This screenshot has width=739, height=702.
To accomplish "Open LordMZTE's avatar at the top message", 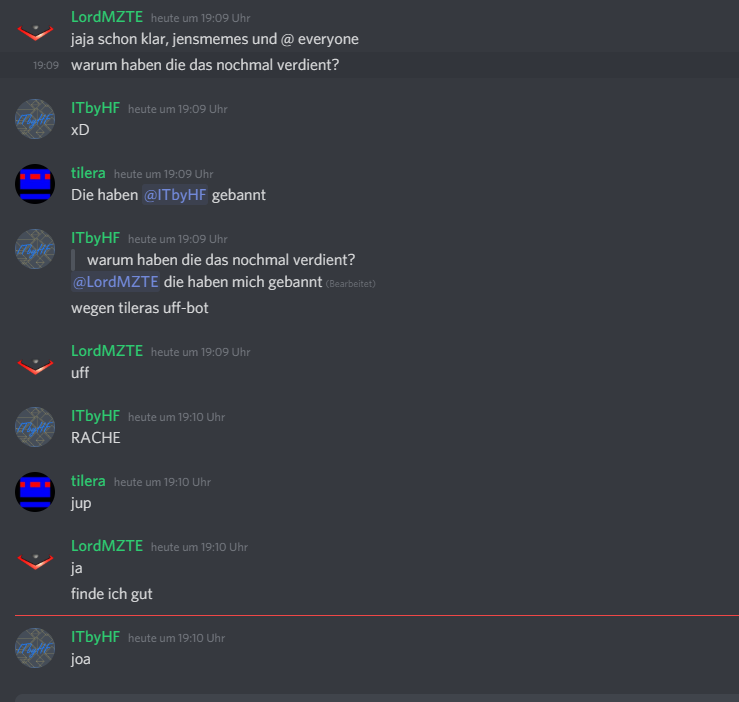I will 35,30.
